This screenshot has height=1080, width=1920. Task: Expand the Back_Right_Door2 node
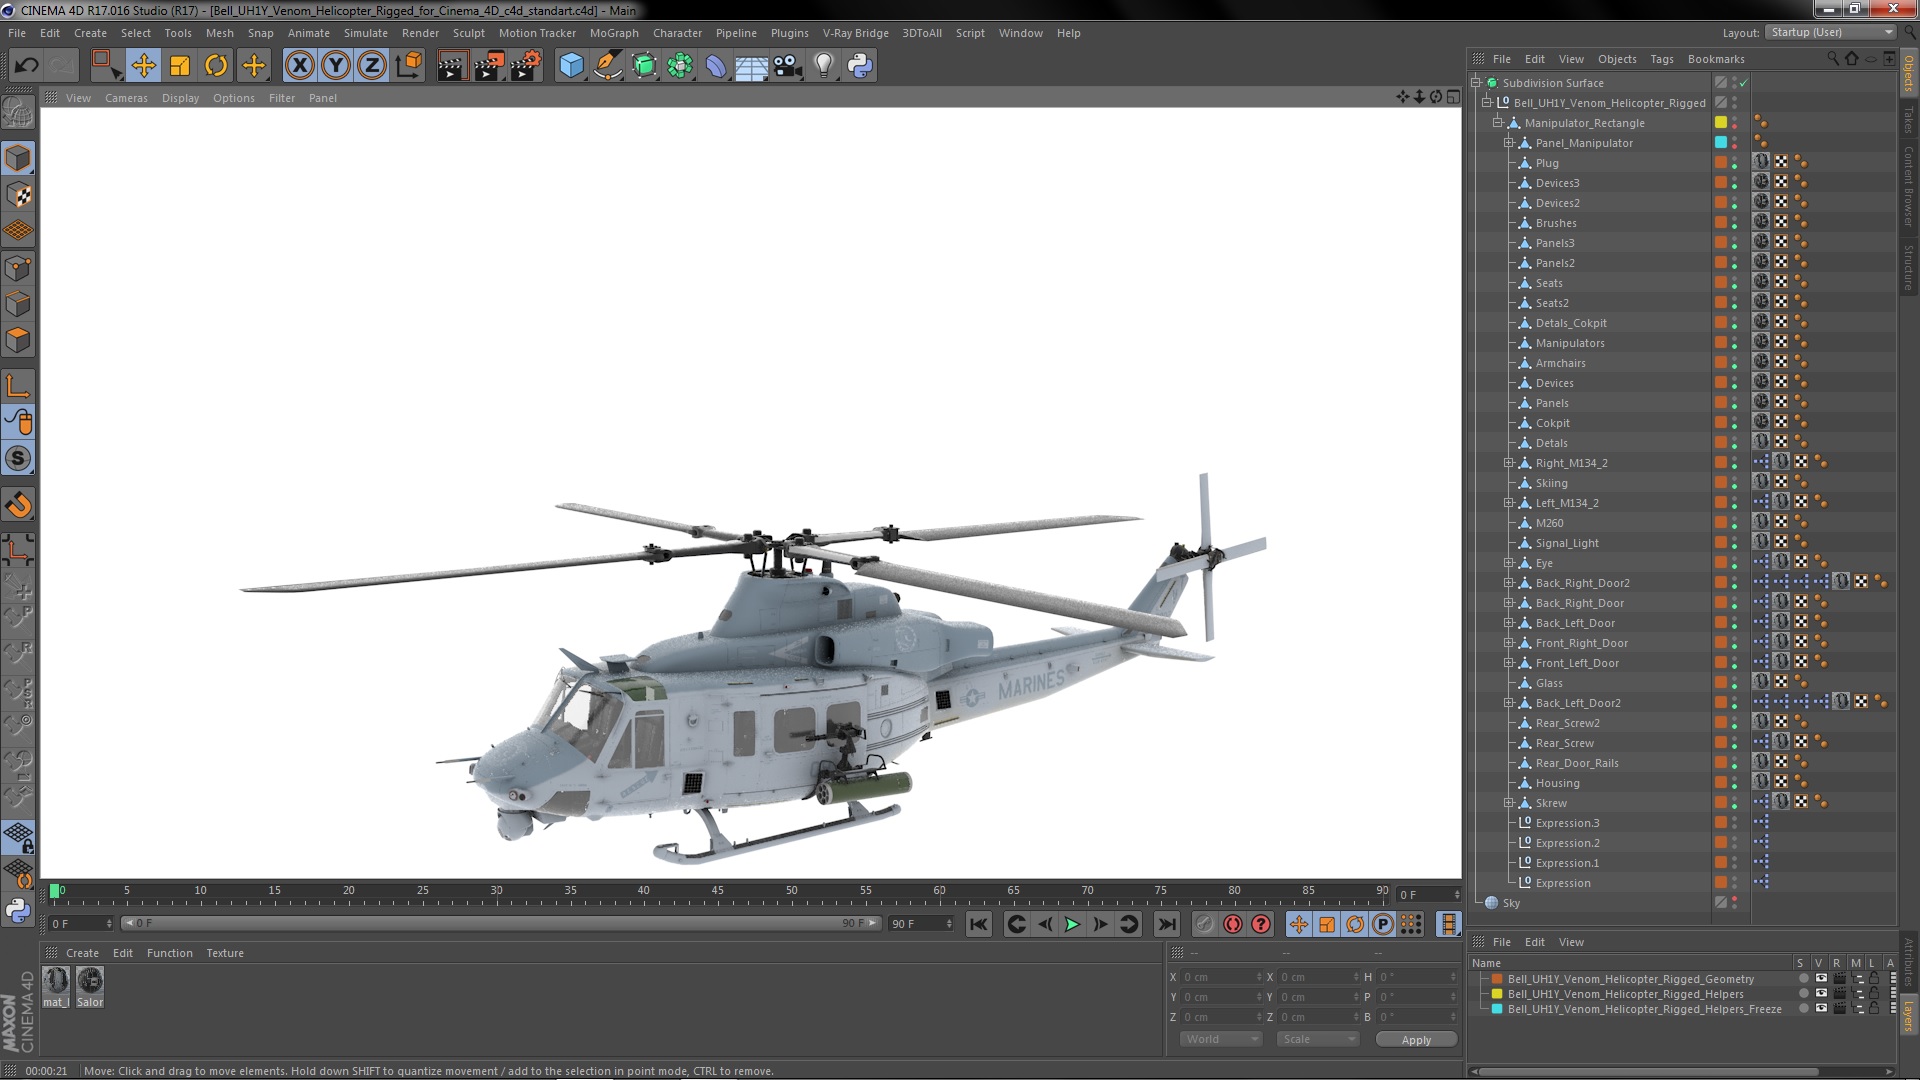1509,583
